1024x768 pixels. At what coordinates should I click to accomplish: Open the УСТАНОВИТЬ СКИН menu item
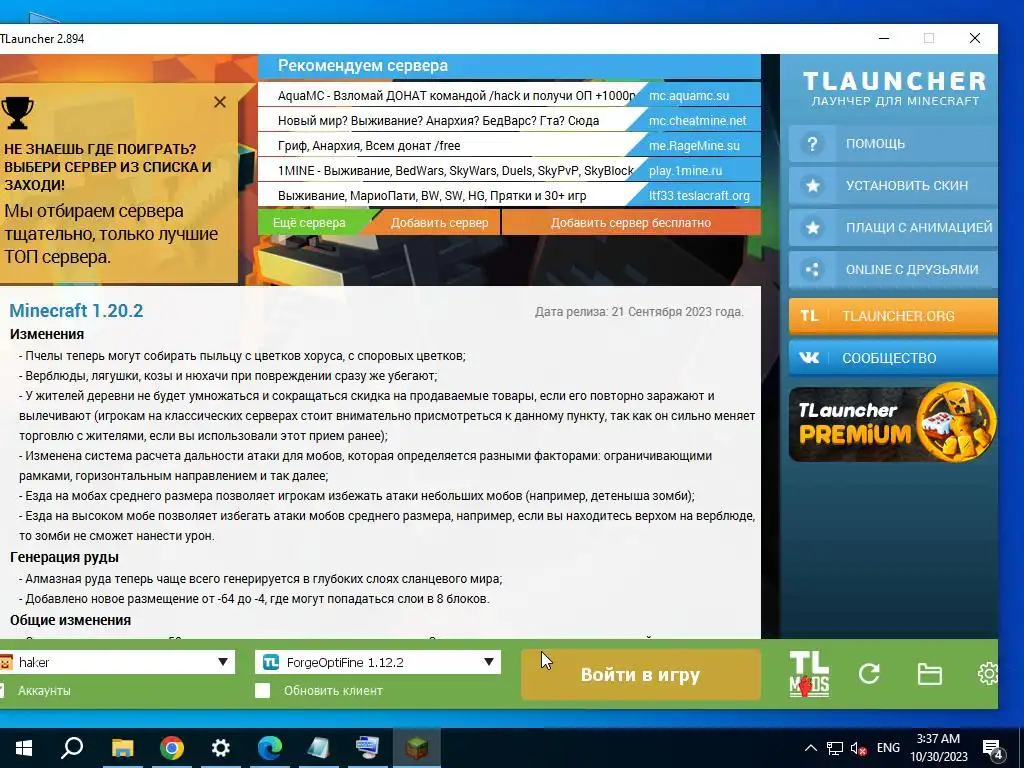tap(893, 186)
